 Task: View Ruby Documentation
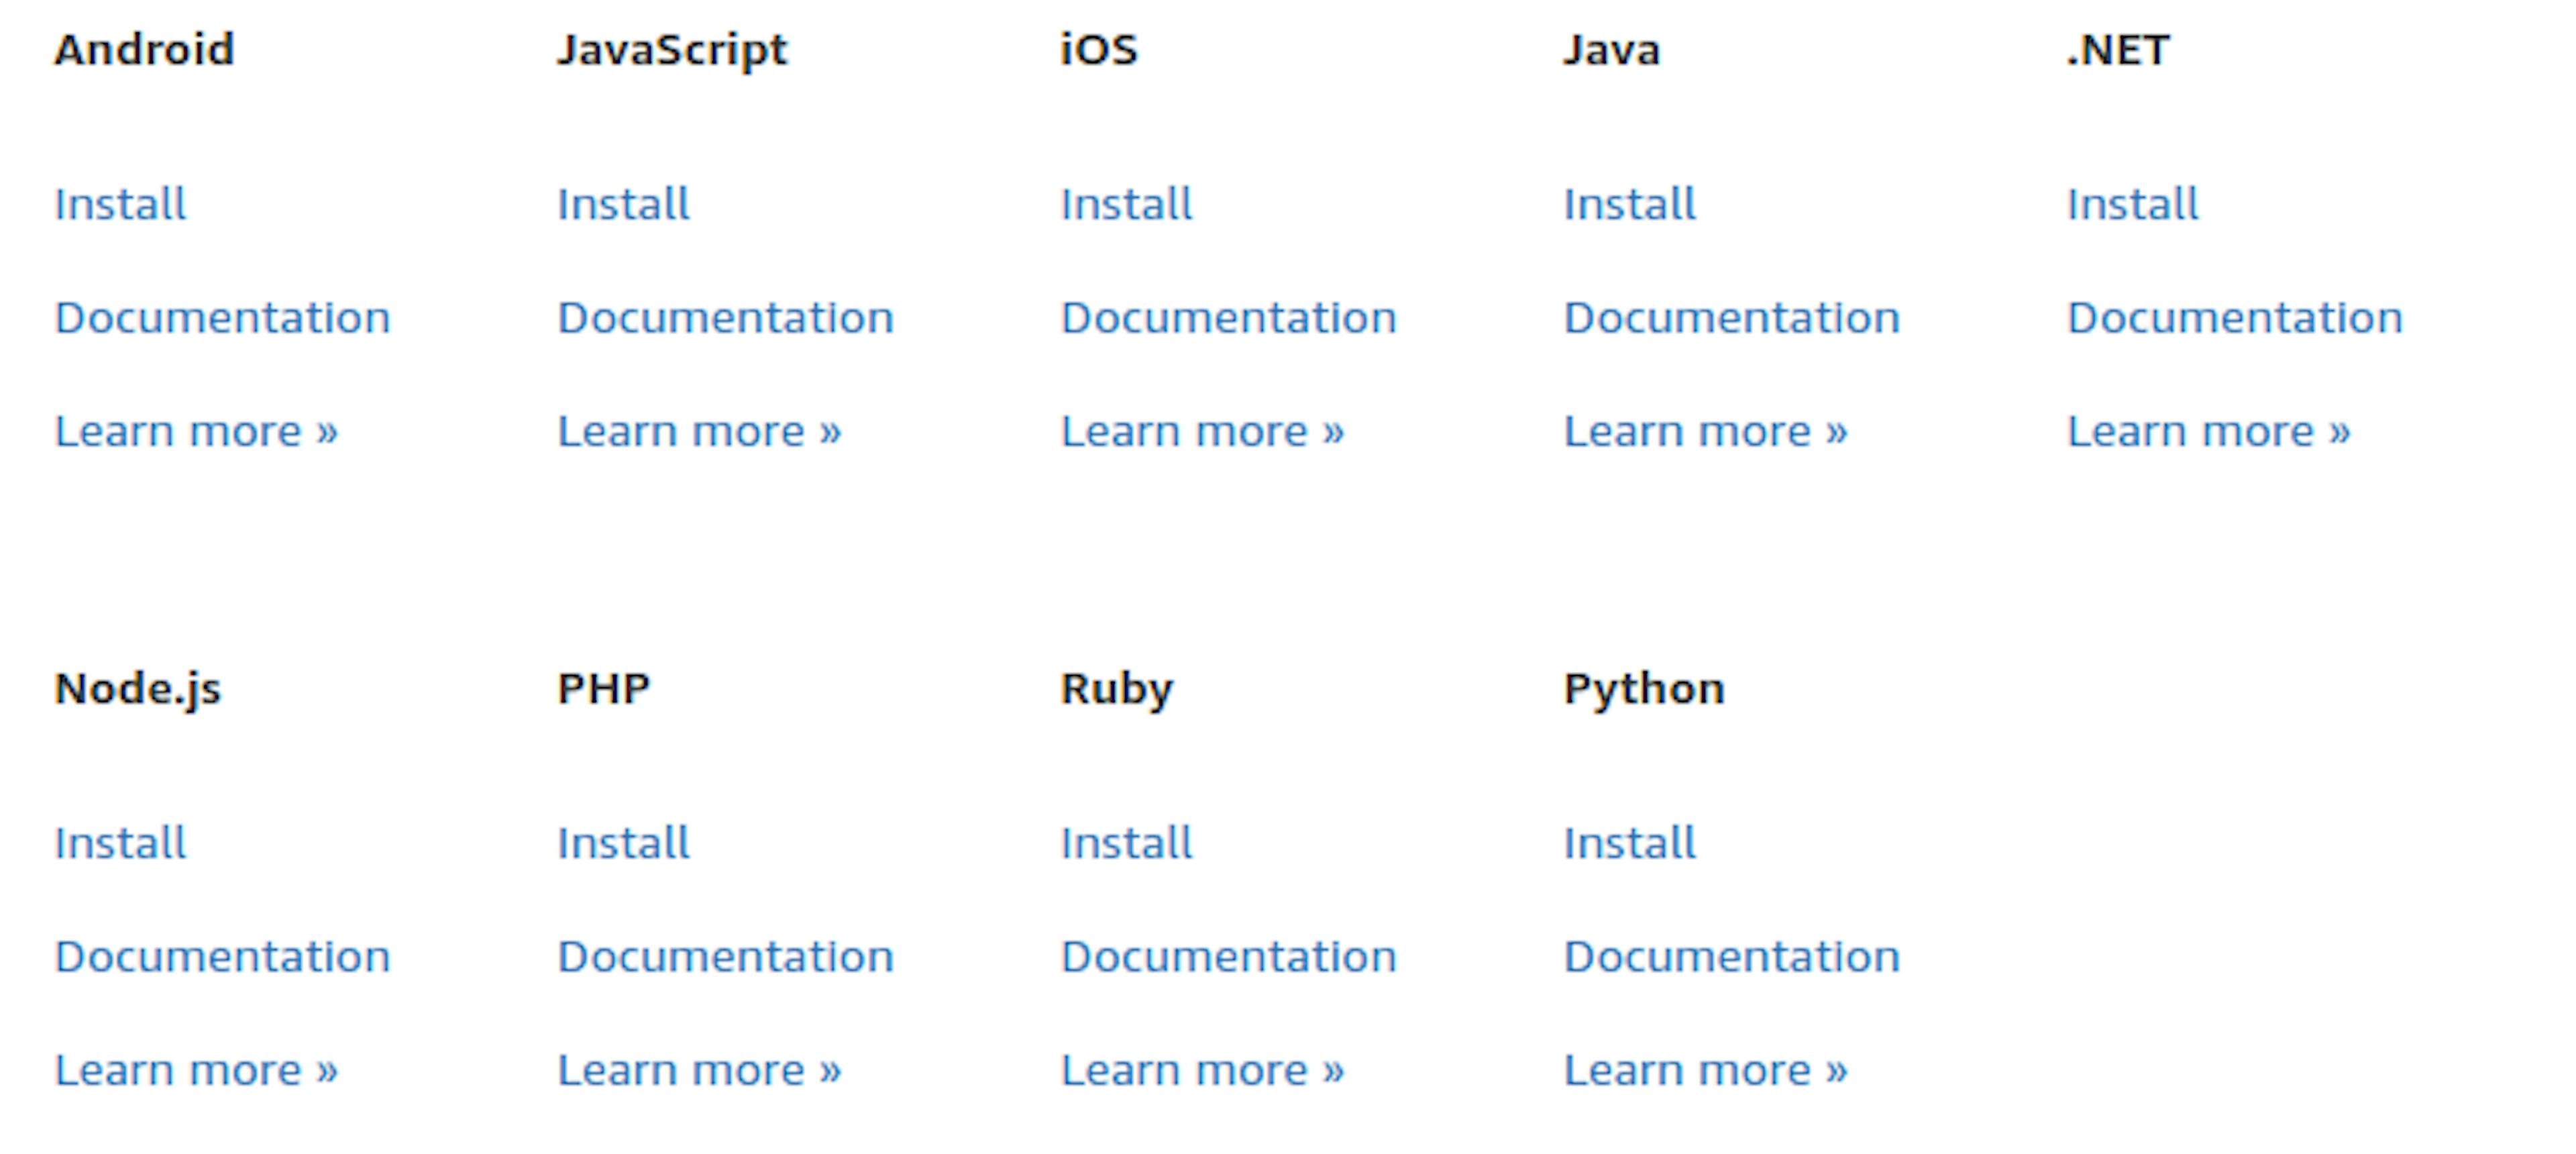(x=1228, y=956)
